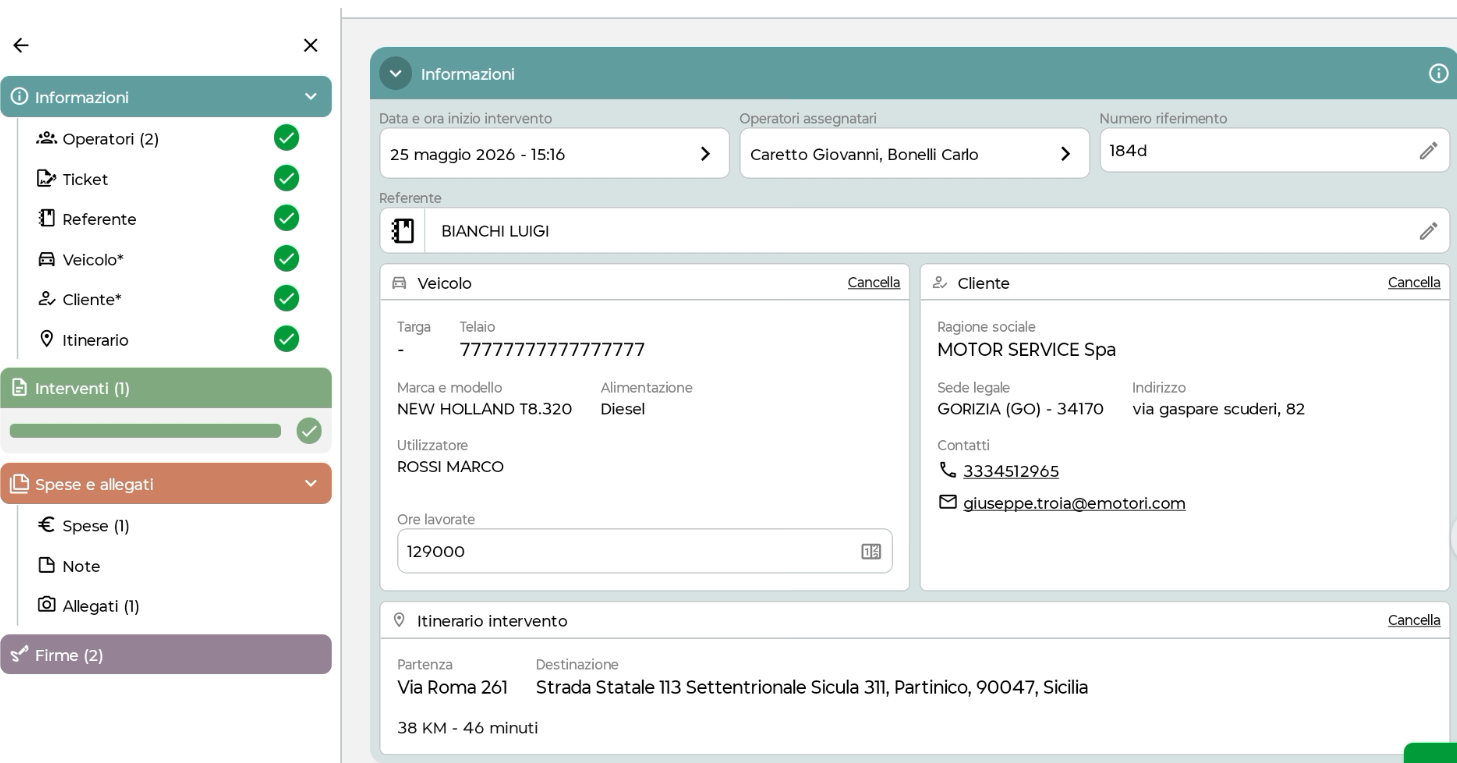
Task: Open the Referente address book icon
Action: (403, 231)
